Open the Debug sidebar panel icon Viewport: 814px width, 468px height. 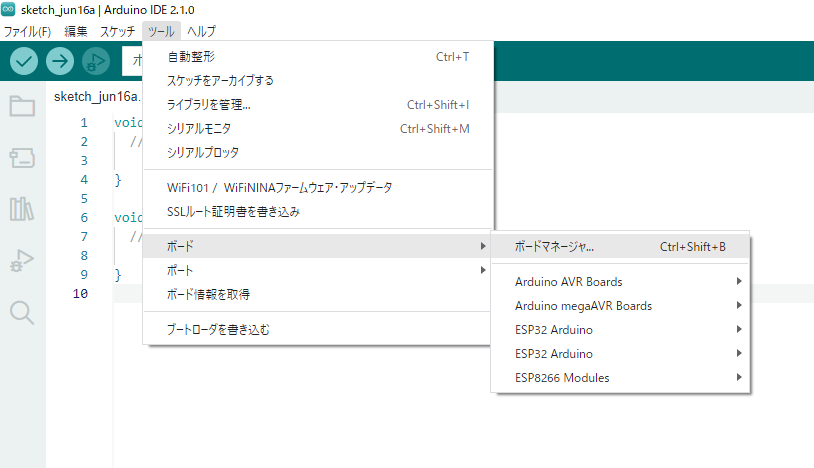tap(22, 260)
